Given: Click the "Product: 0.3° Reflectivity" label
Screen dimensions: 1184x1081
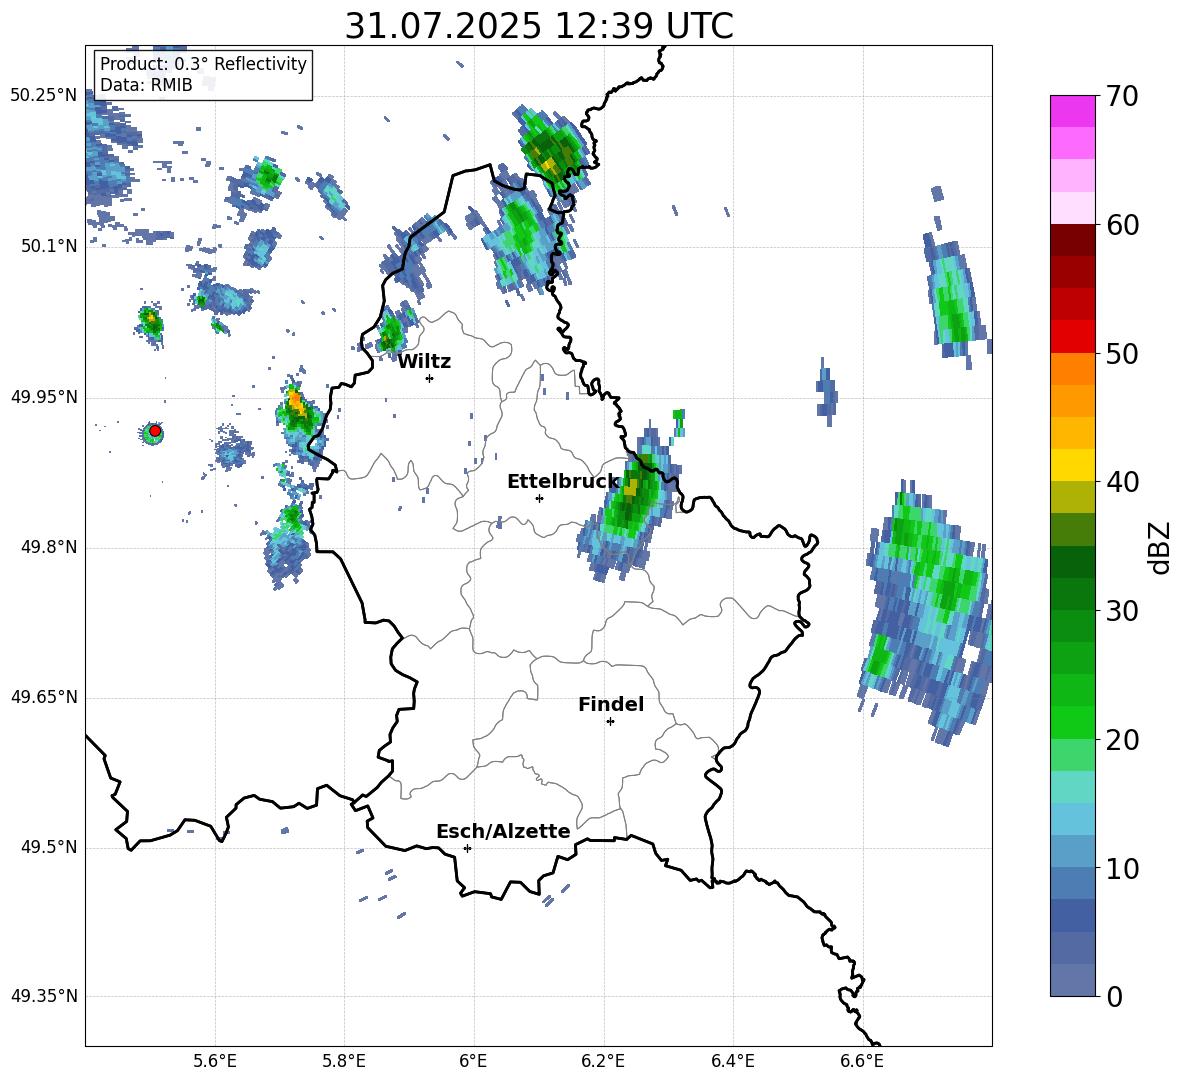Looking at the screenshot, I should (203, 63).
